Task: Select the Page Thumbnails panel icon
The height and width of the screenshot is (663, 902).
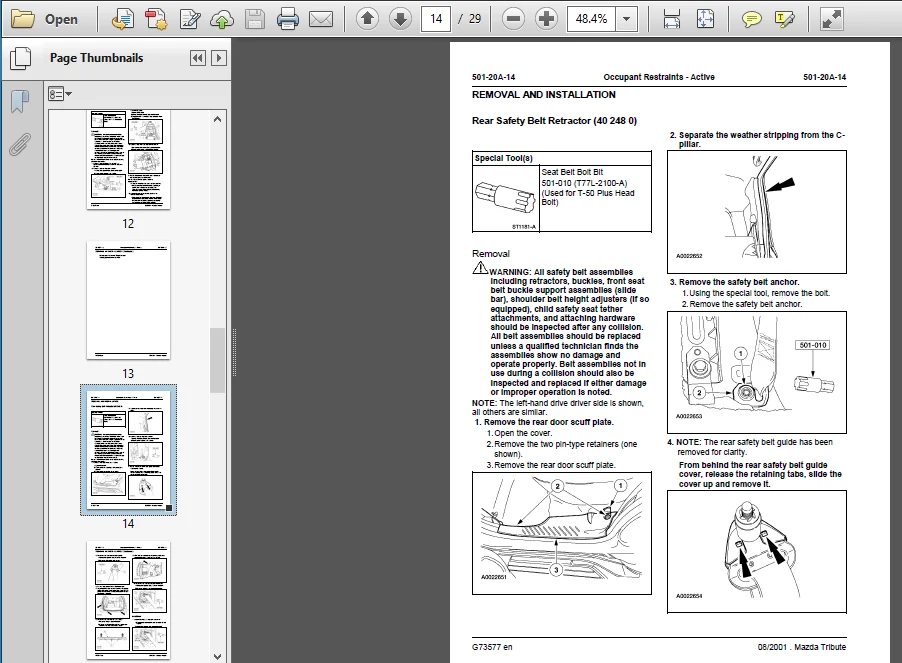Action: (x=21, y=58)
